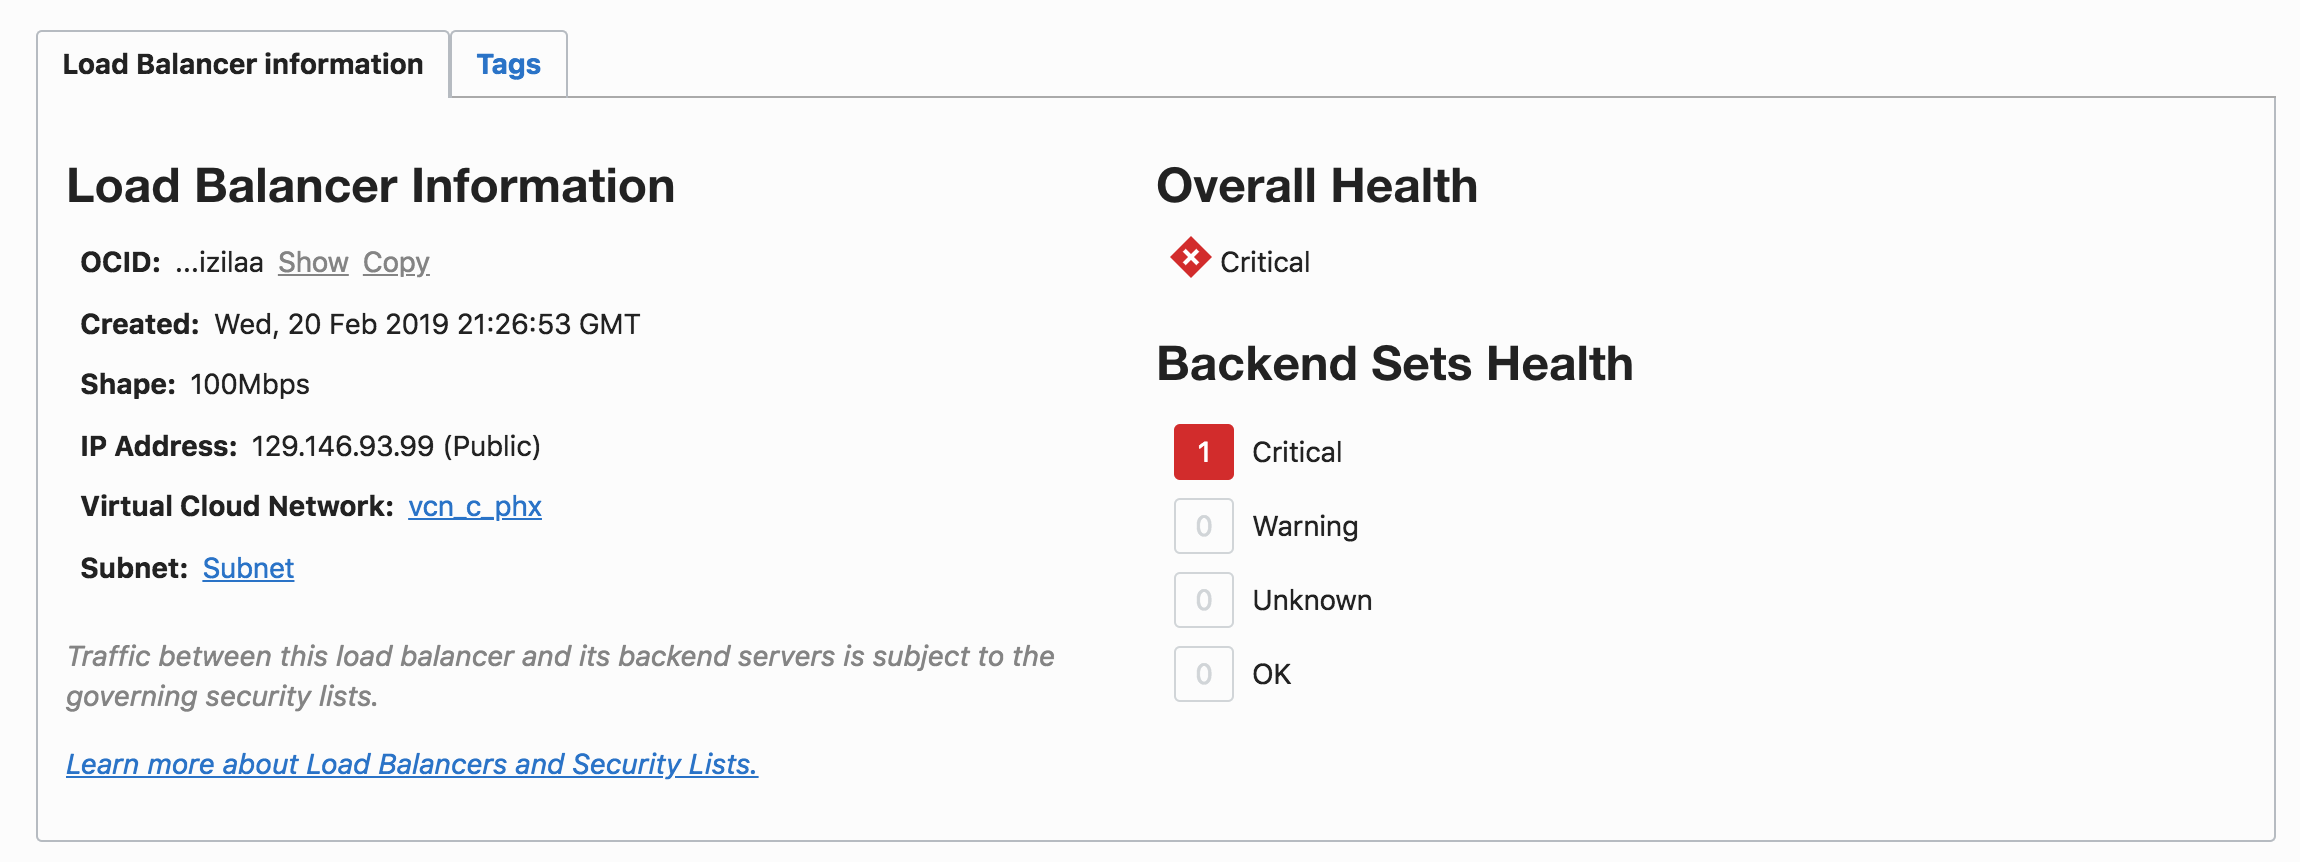Screen dimensions: 2300x862
Task: Click the Backend Sets Health heading
Action: 1395,364
